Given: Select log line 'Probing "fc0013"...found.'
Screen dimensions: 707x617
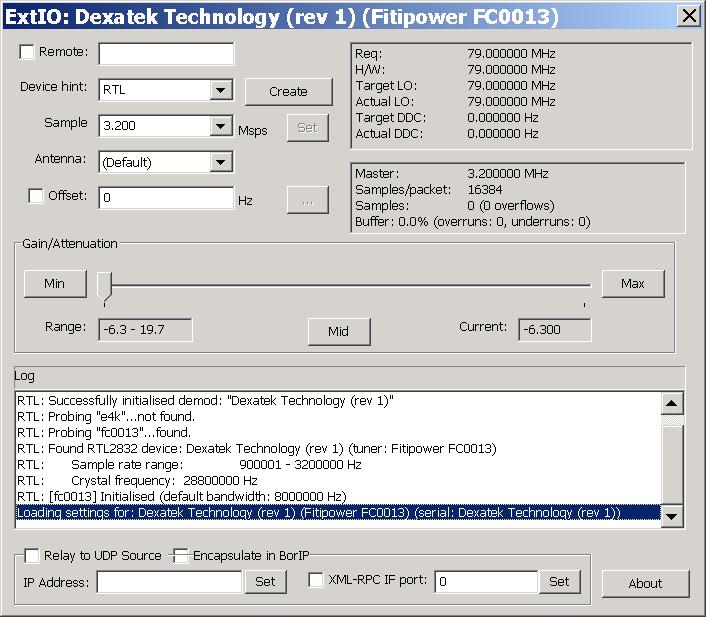Looking at the screenshot, I should [x=338, y=433].
